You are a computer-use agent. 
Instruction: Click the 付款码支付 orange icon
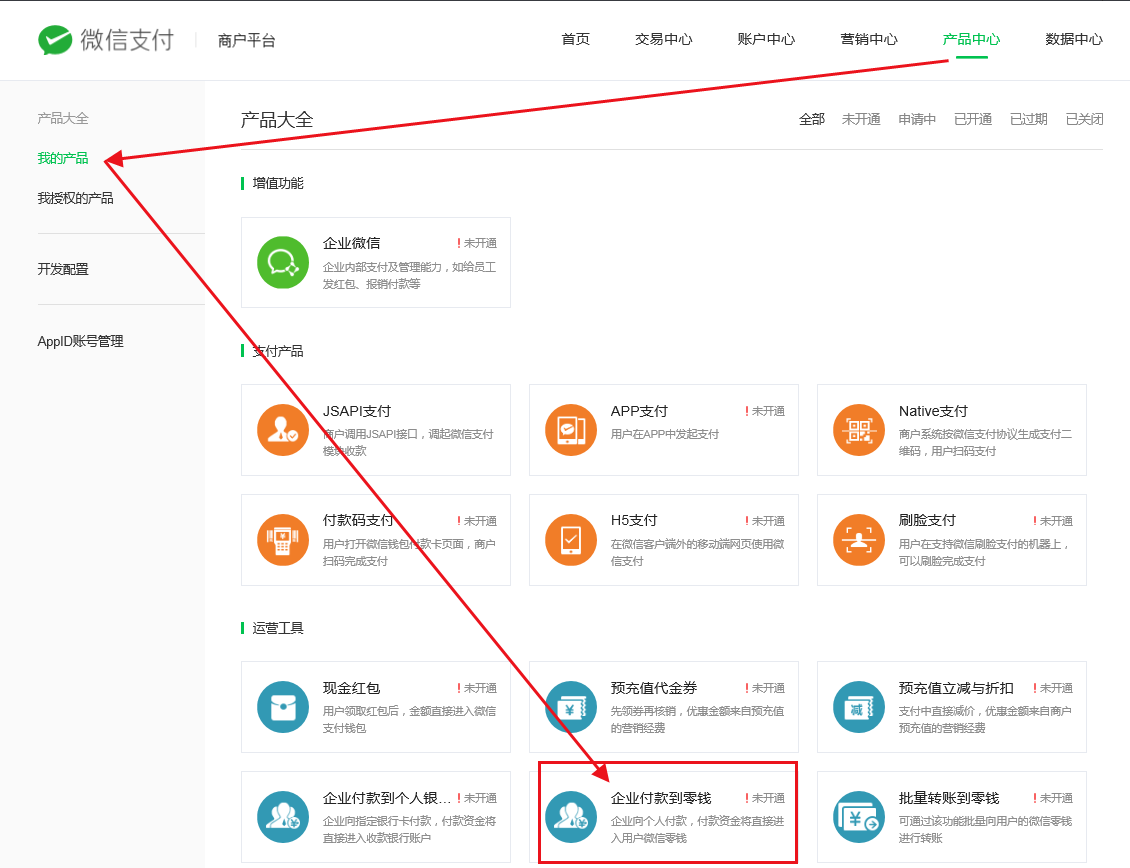click(x=283, y=540)
